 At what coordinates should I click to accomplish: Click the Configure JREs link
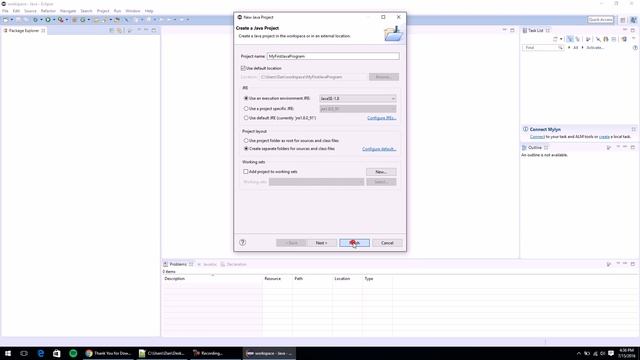(x=381, y=118)
